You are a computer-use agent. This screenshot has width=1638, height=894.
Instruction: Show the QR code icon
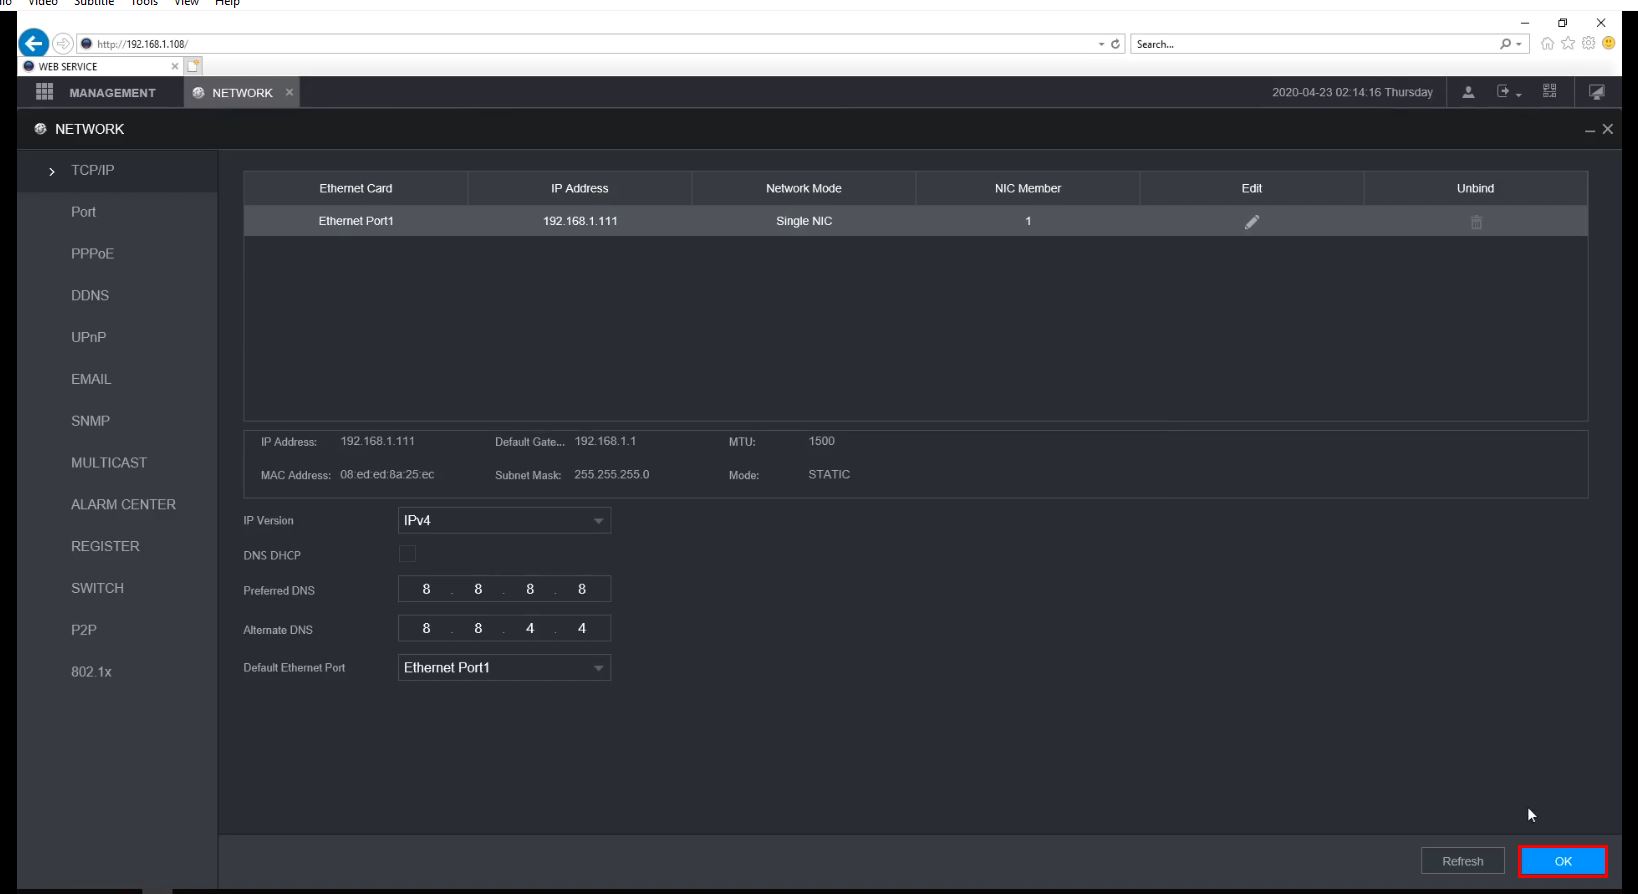[1550, 91]
